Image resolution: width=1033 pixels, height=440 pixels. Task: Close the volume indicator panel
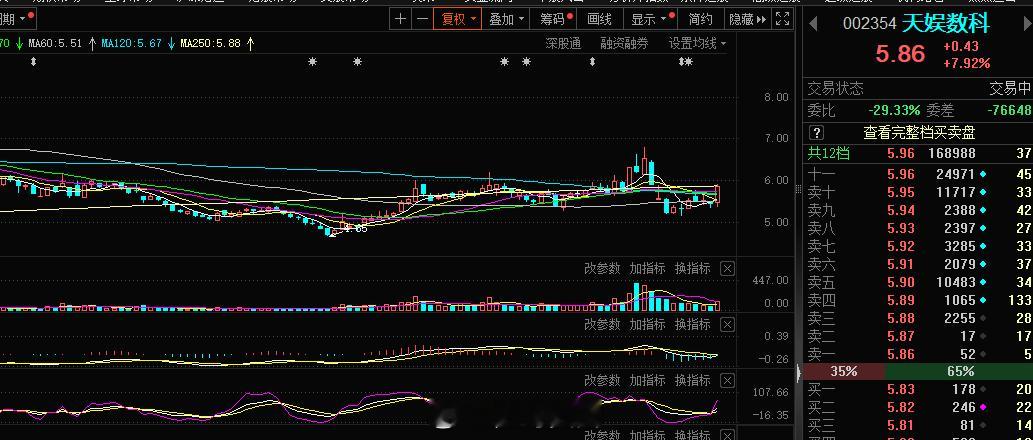click(727, 269)
